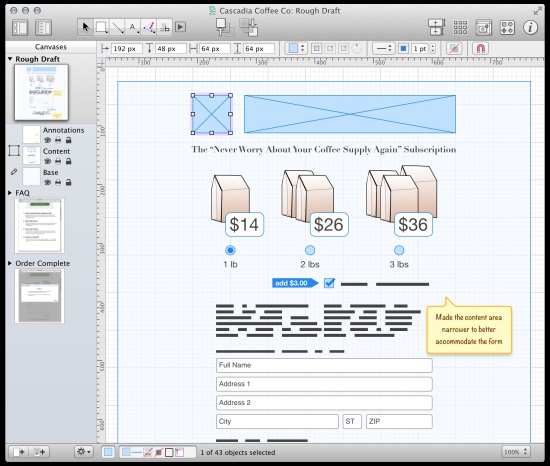Viewport: 550px width, 466px height.
Task: Click the stroke color swatch
Action: click(x=403, y=48)
